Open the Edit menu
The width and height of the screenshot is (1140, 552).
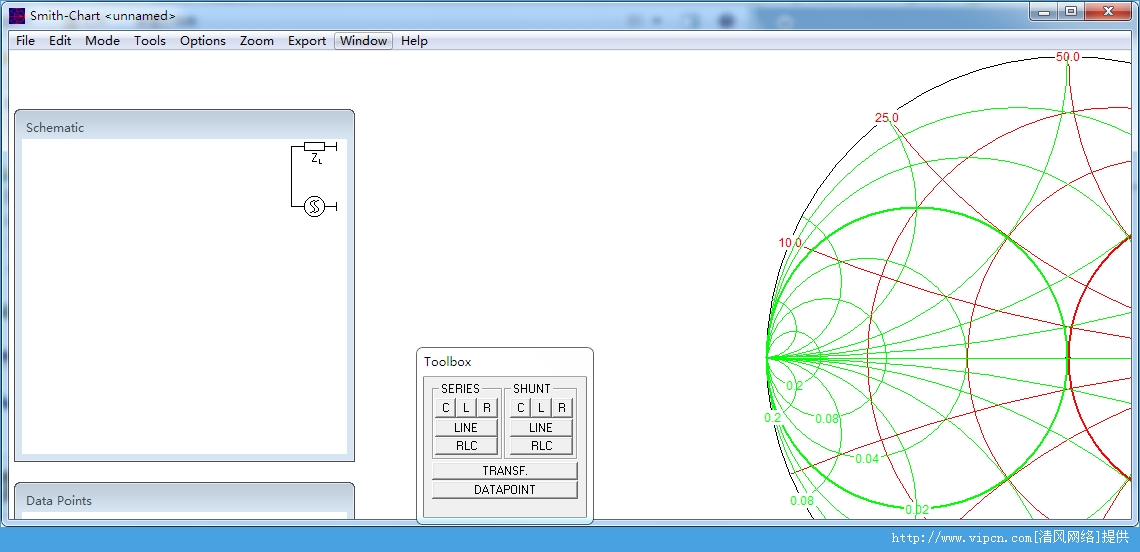[x=60, y=41]
